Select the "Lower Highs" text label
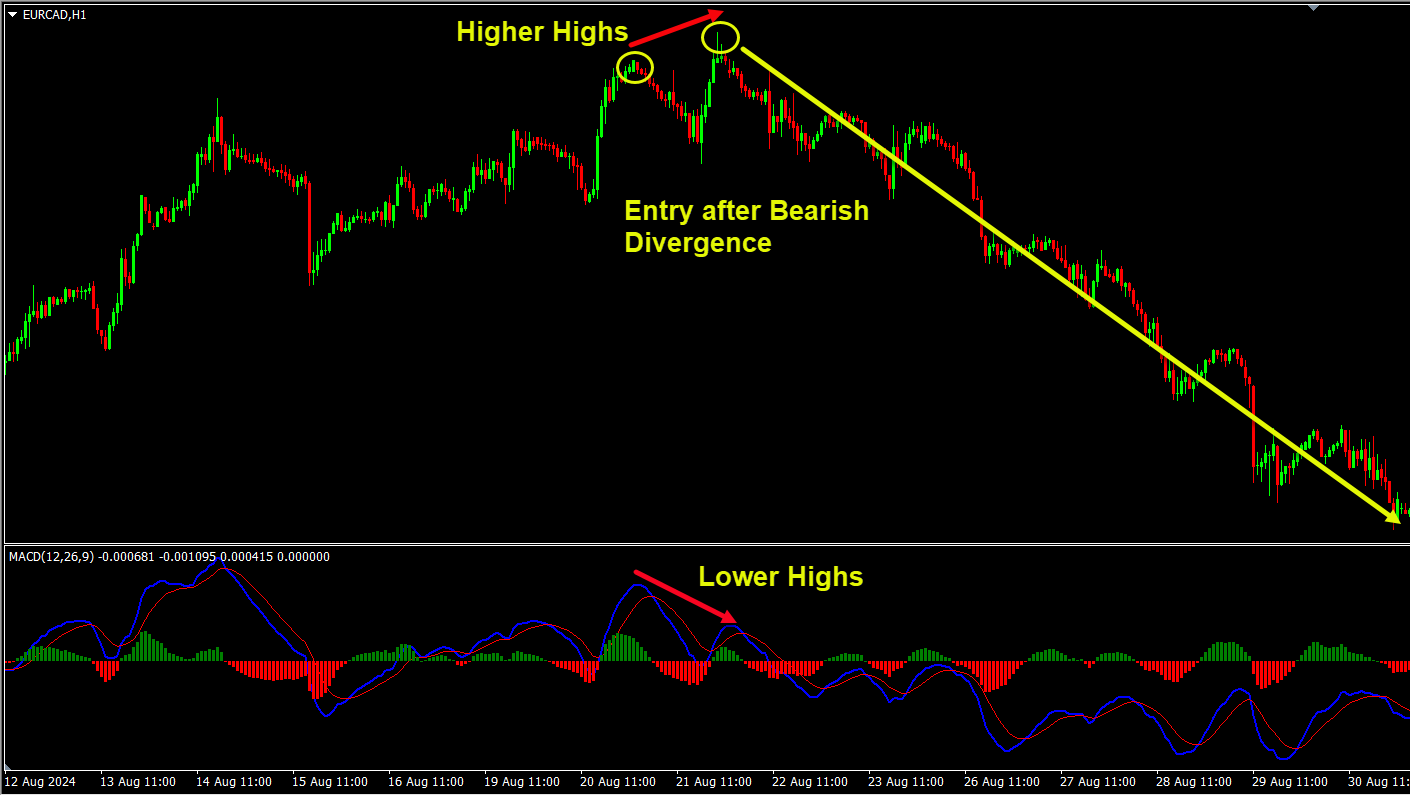The height and width of the screenshot is (795, 1410). pos(780,577)
